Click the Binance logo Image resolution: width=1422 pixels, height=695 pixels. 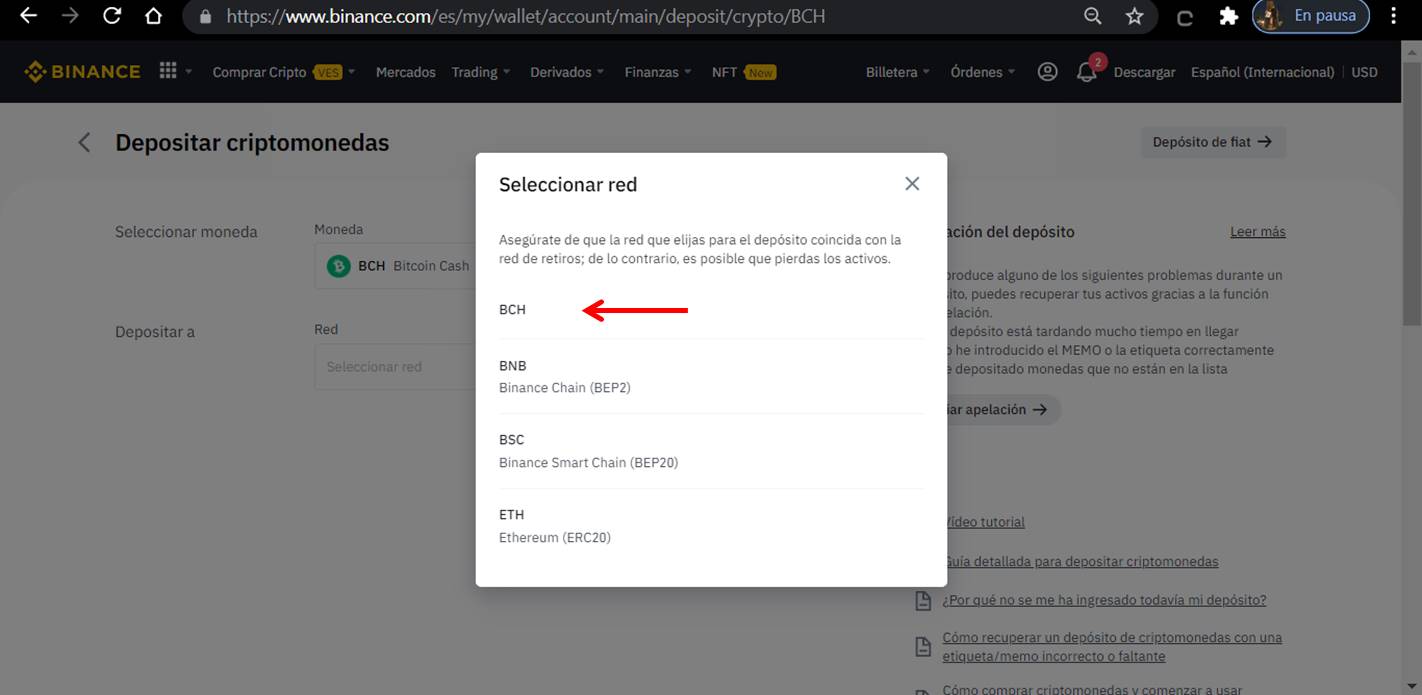tap(82, 72)
